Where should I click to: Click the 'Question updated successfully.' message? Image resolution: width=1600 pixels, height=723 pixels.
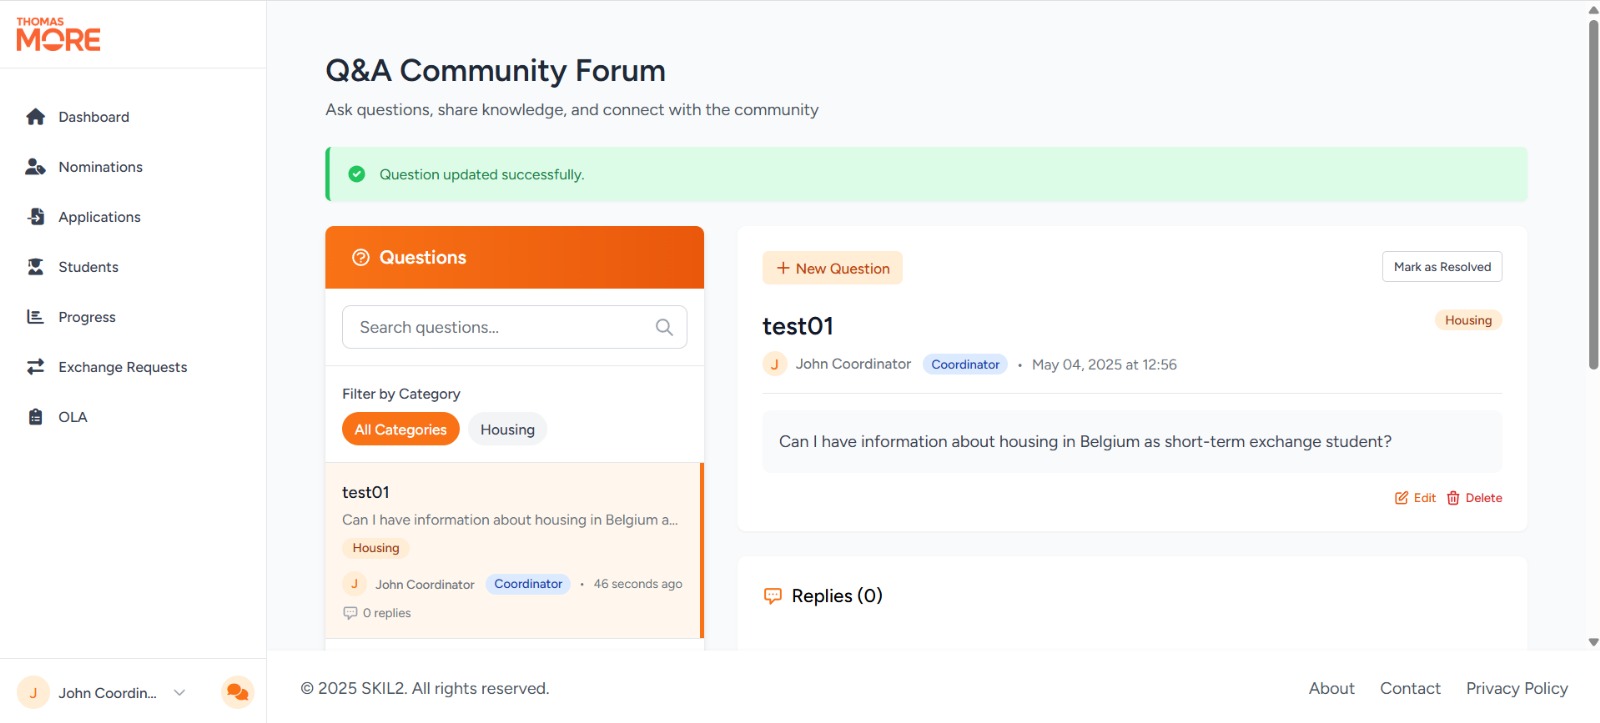coord(482,174)
